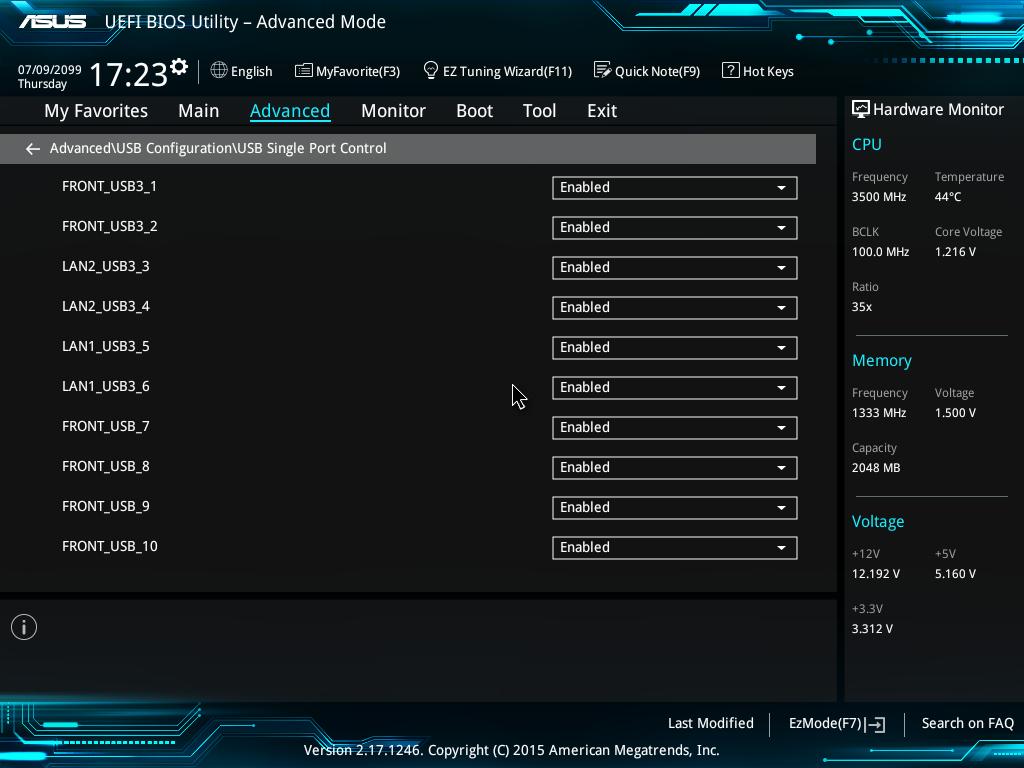This screenshot has height=768, width=1024.
Task: Click the Quick Note notepad icon
Action: (x=602, y=70)
